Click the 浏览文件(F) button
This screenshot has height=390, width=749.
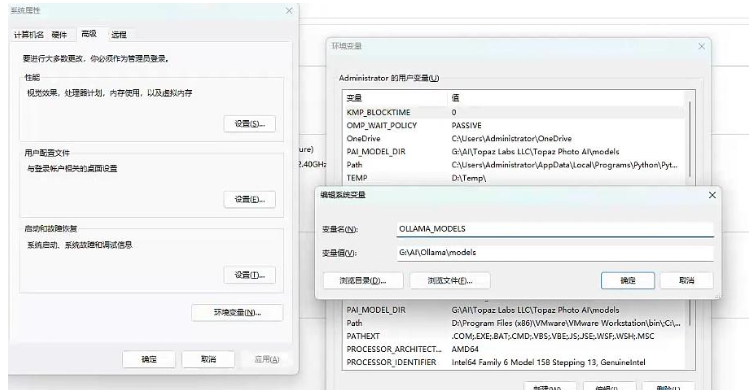coord(450,281)
